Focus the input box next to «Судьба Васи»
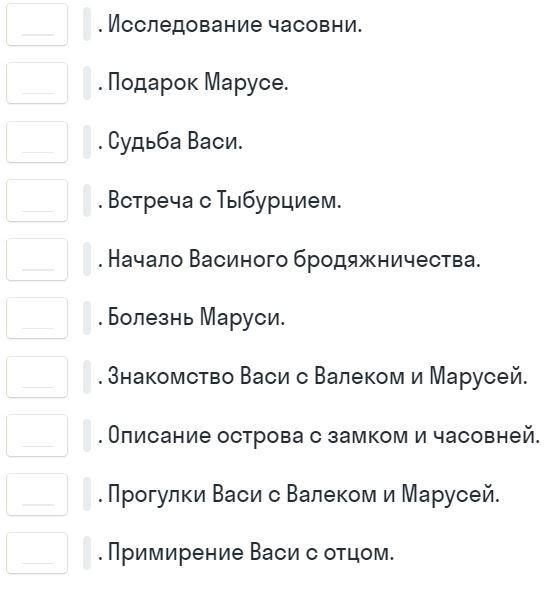 (x=37, y=142)
